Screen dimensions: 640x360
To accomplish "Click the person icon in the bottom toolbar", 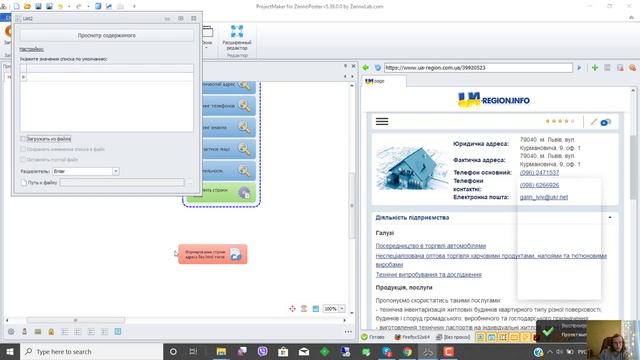I will (x=24, y=331).
